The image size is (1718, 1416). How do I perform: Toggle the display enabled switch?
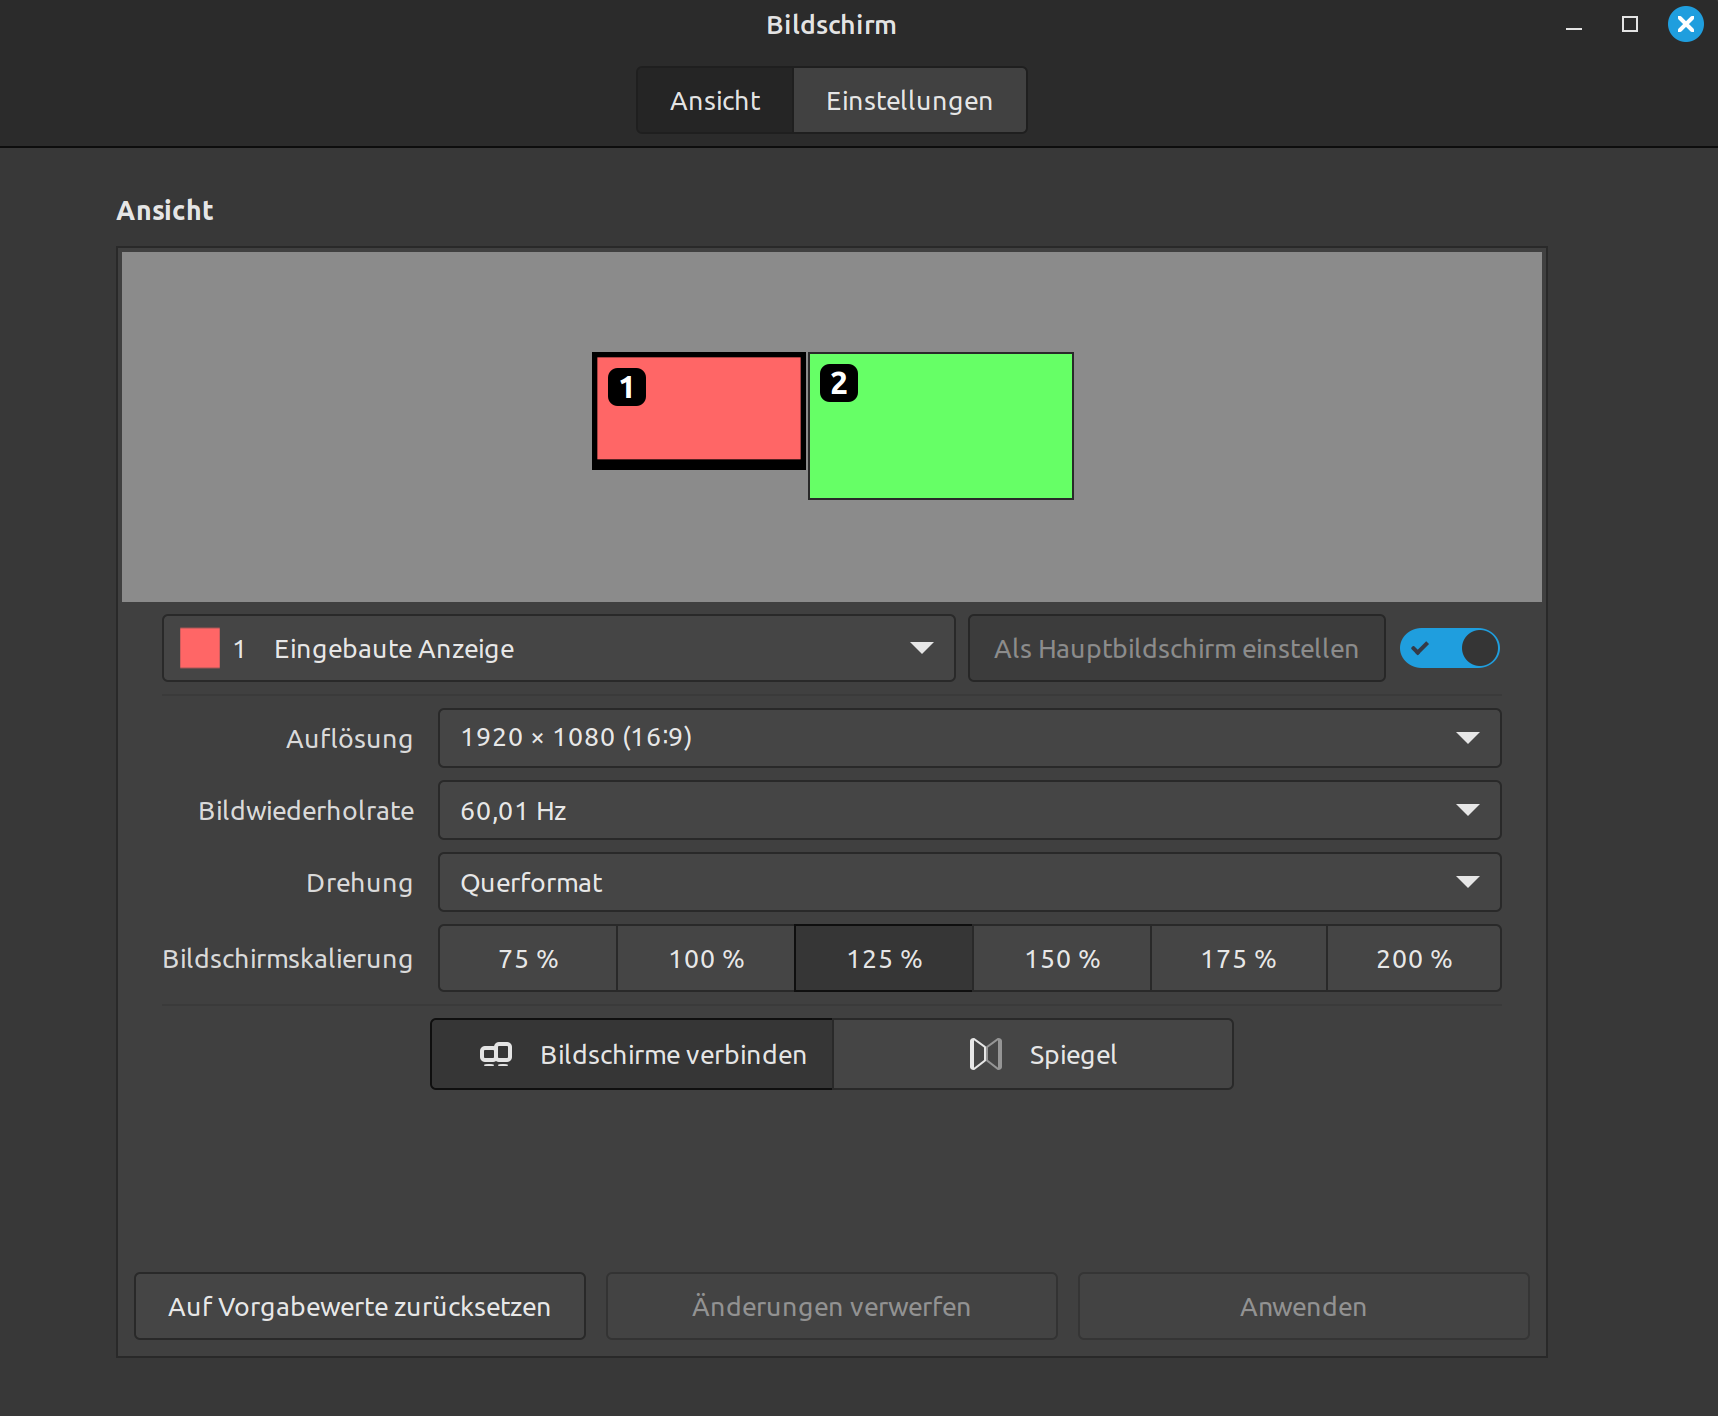click(1449, 648)
